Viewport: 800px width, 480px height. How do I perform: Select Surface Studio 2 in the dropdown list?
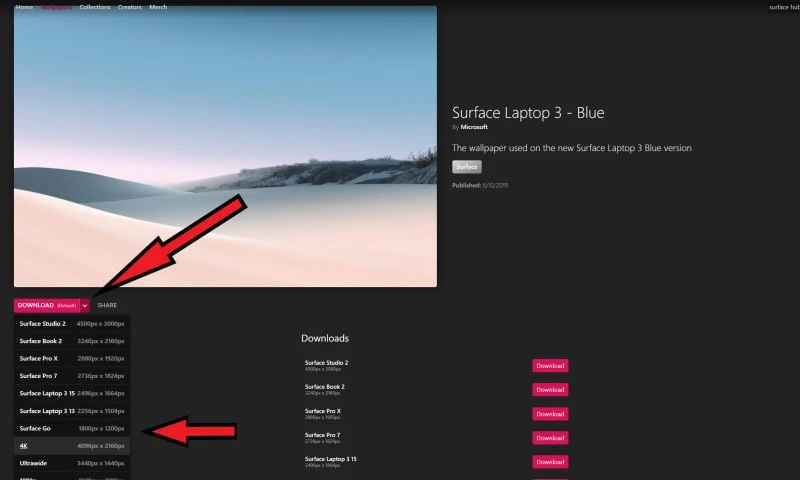click(72, 323)
